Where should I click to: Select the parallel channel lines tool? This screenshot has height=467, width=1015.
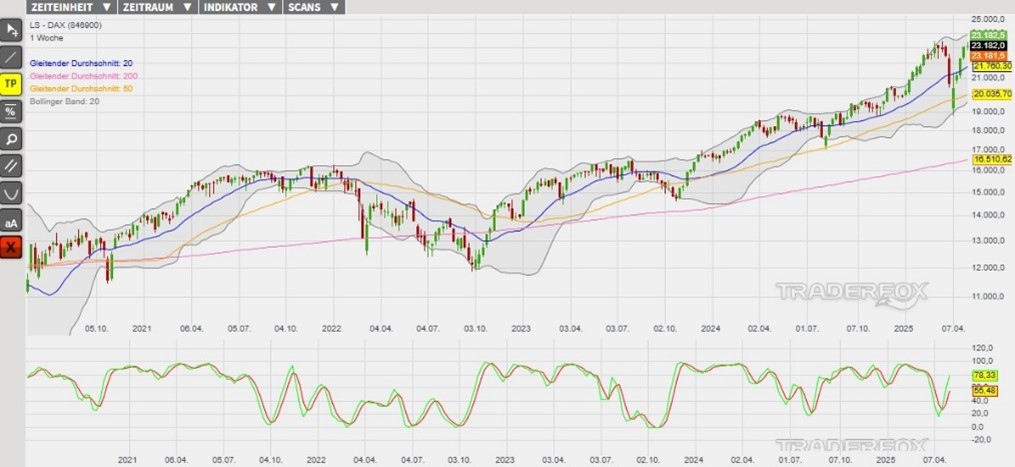11,165
